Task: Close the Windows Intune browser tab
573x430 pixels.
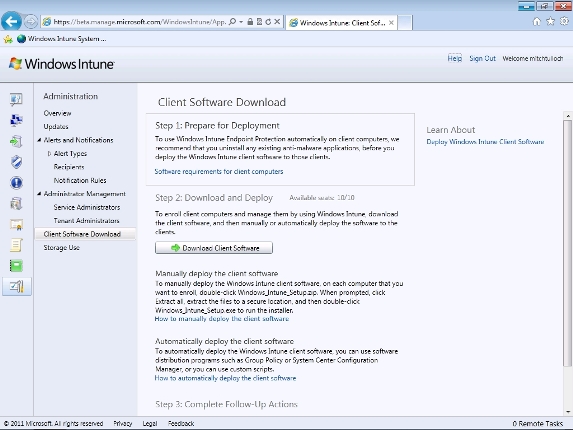Action: click(x=391, y=23)
